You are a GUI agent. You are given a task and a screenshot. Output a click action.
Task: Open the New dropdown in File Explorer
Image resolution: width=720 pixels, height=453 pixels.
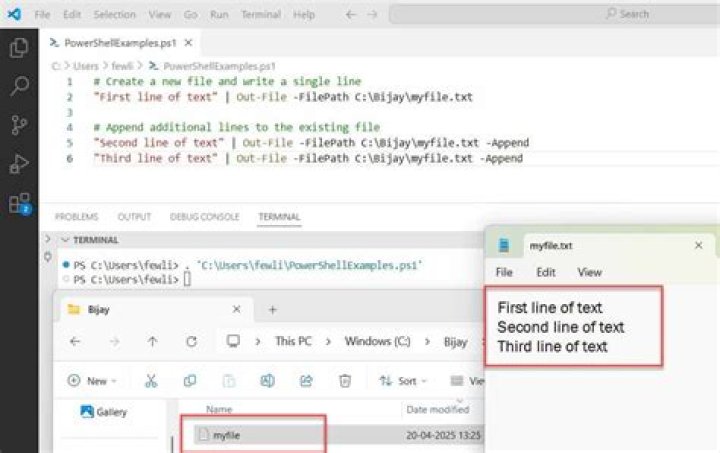(x=92, y=381)
